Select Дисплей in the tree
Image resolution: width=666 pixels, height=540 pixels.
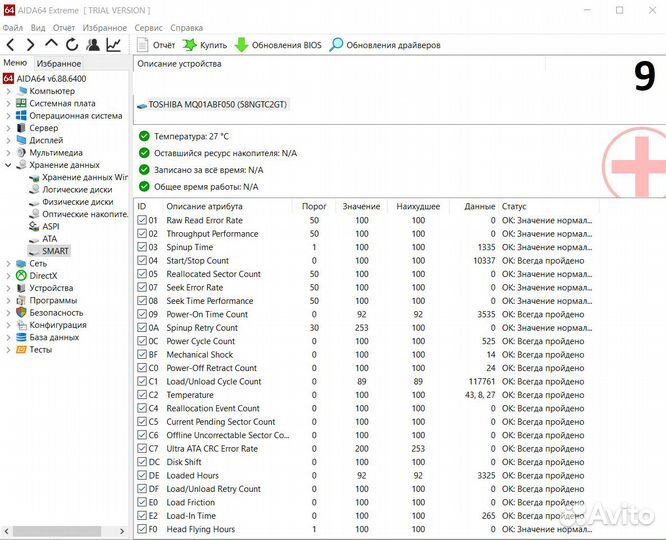coord(46,140)
